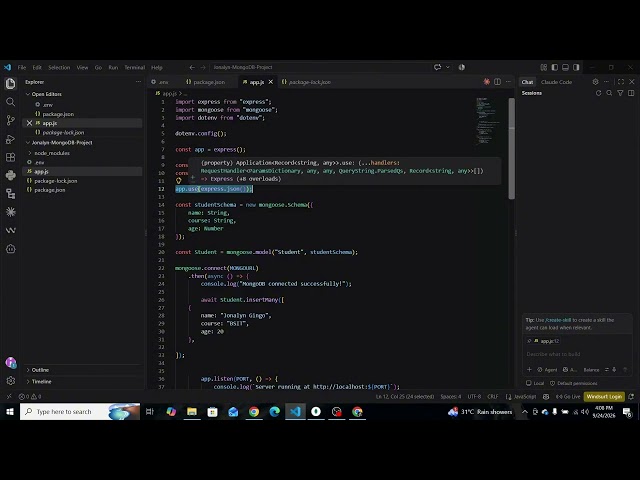Click the /create-skill link in tip
The image size is (640, 480).
[x=558, y=320]
